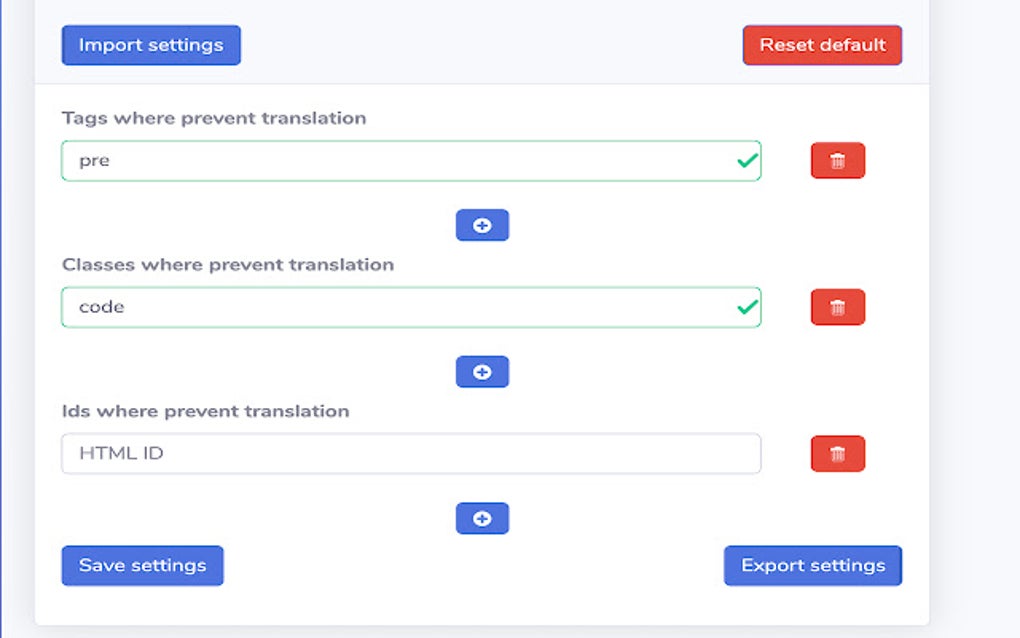Delete the HTML ID entry
This screenshot has height=638, width=1020.
coord(837,454)
